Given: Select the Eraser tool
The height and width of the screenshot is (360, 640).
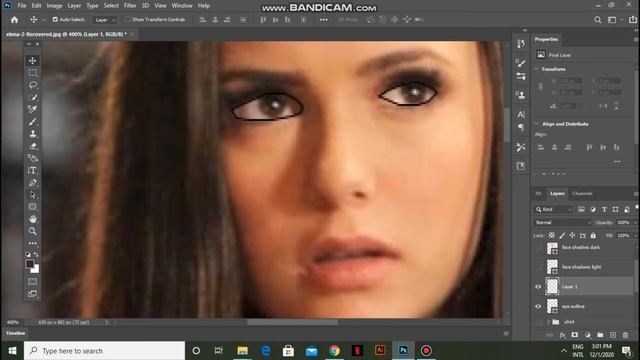Looking at the screenshot, I should click(33, 146).
